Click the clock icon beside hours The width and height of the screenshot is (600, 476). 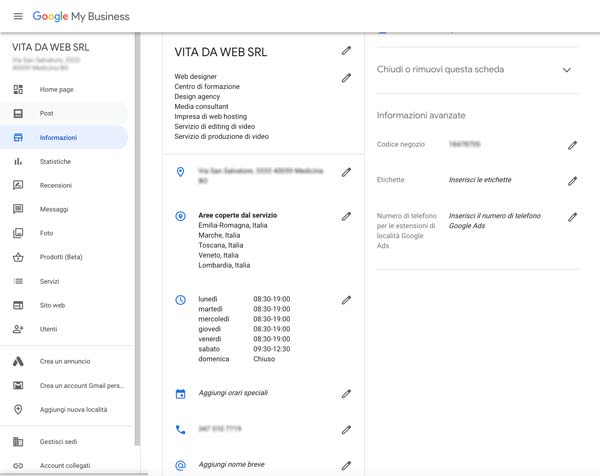pos(180,300)
